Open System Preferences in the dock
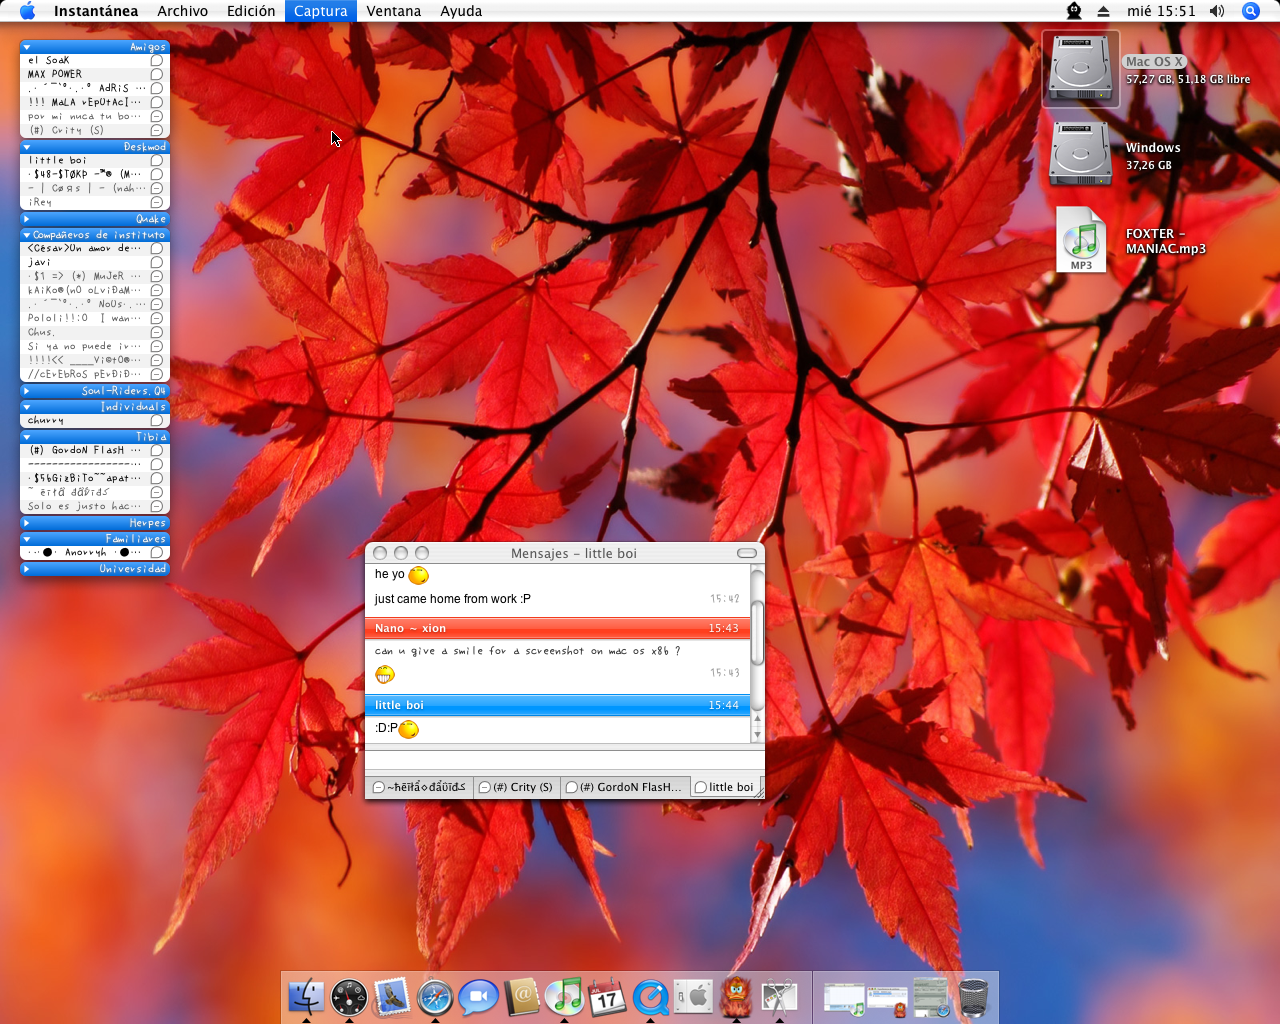 693,997
